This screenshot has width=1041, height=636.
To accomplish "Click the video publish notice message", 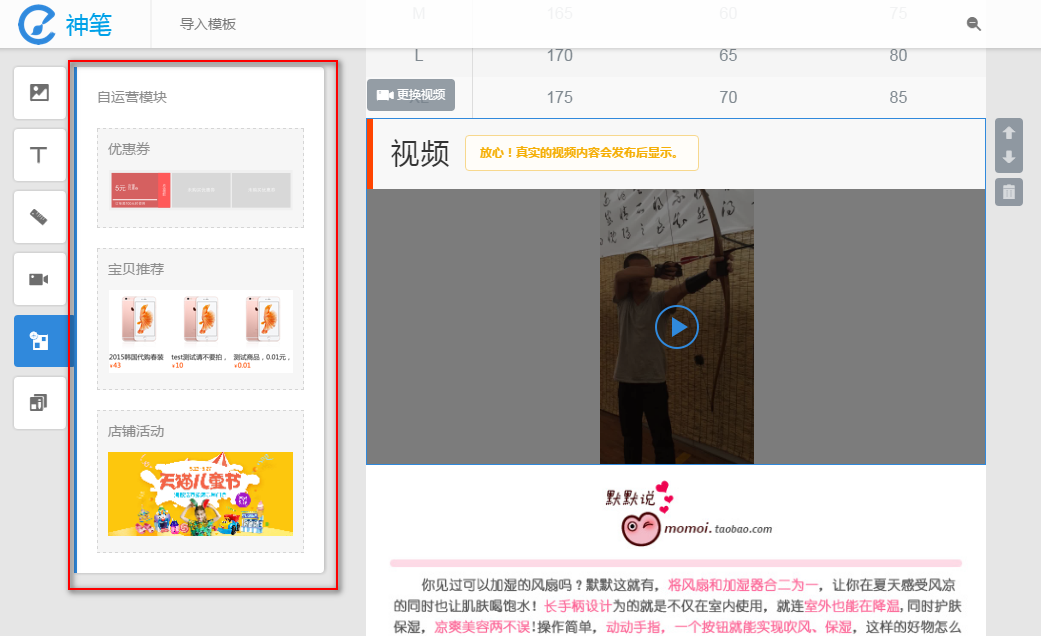I will pyautogui.click(x=581, y=153).
